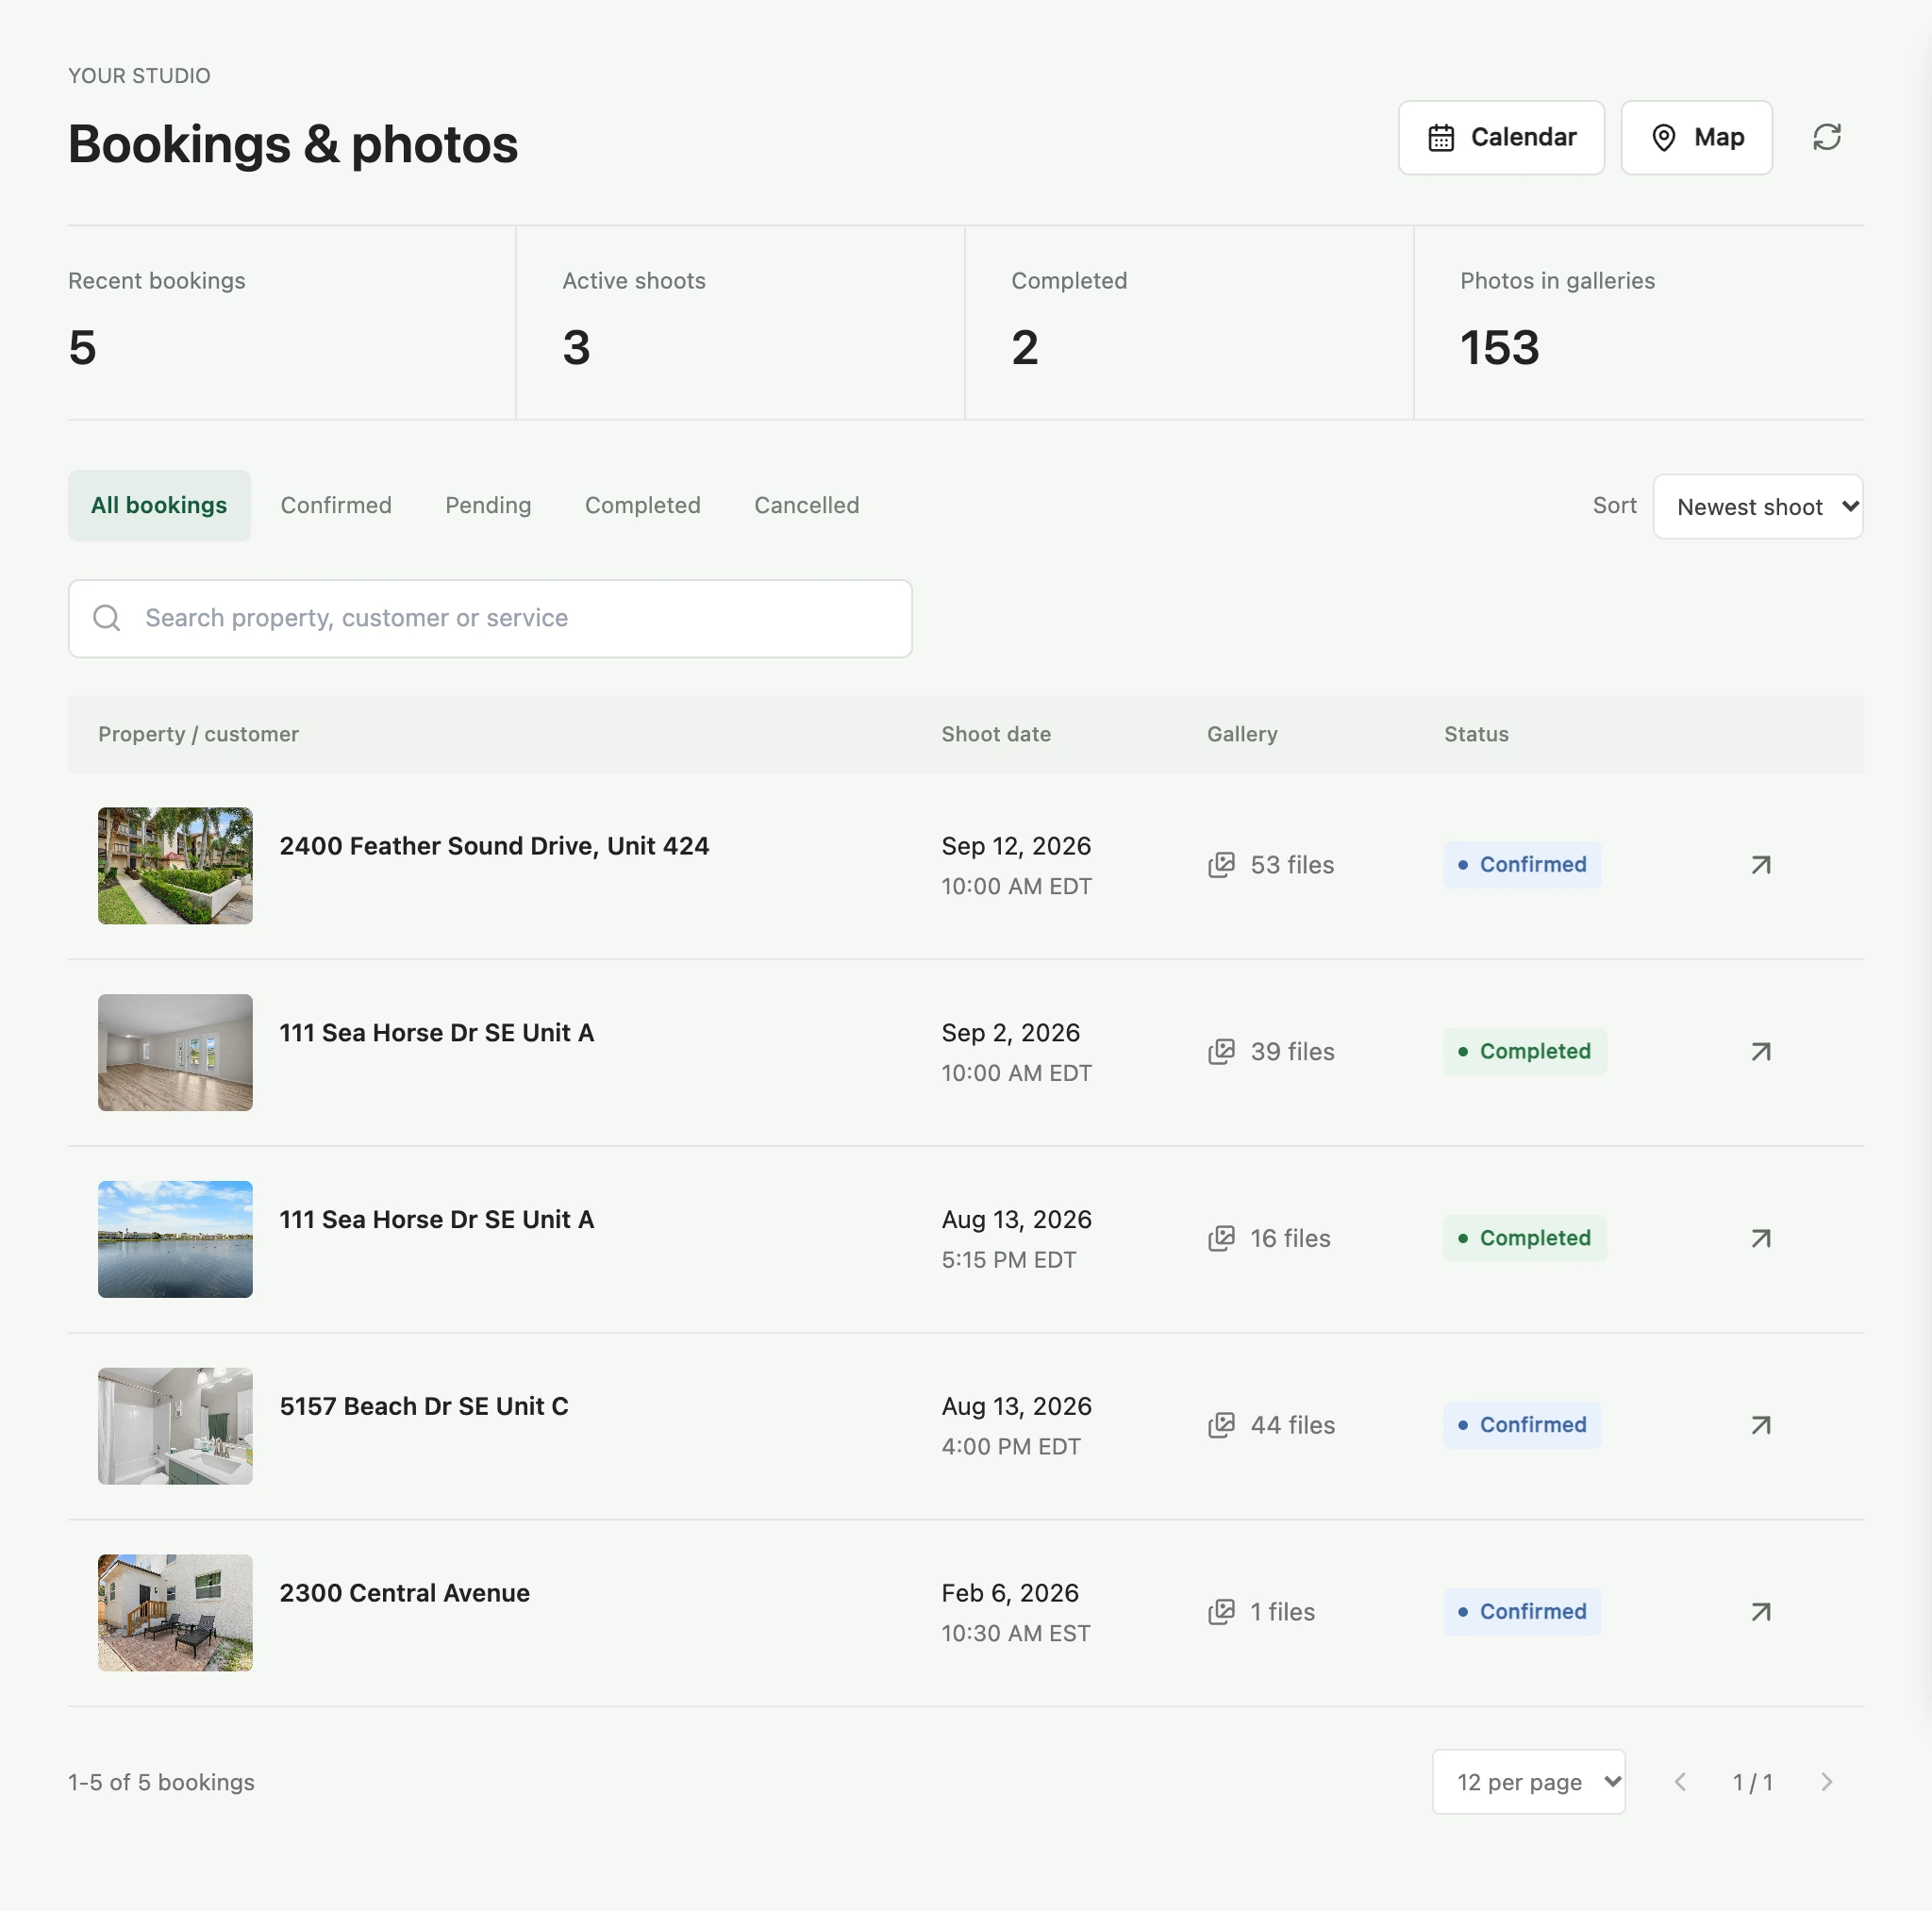
Task: Click the Feb 6, 2026 shoot date
Action: [x=1010, y=1593]
